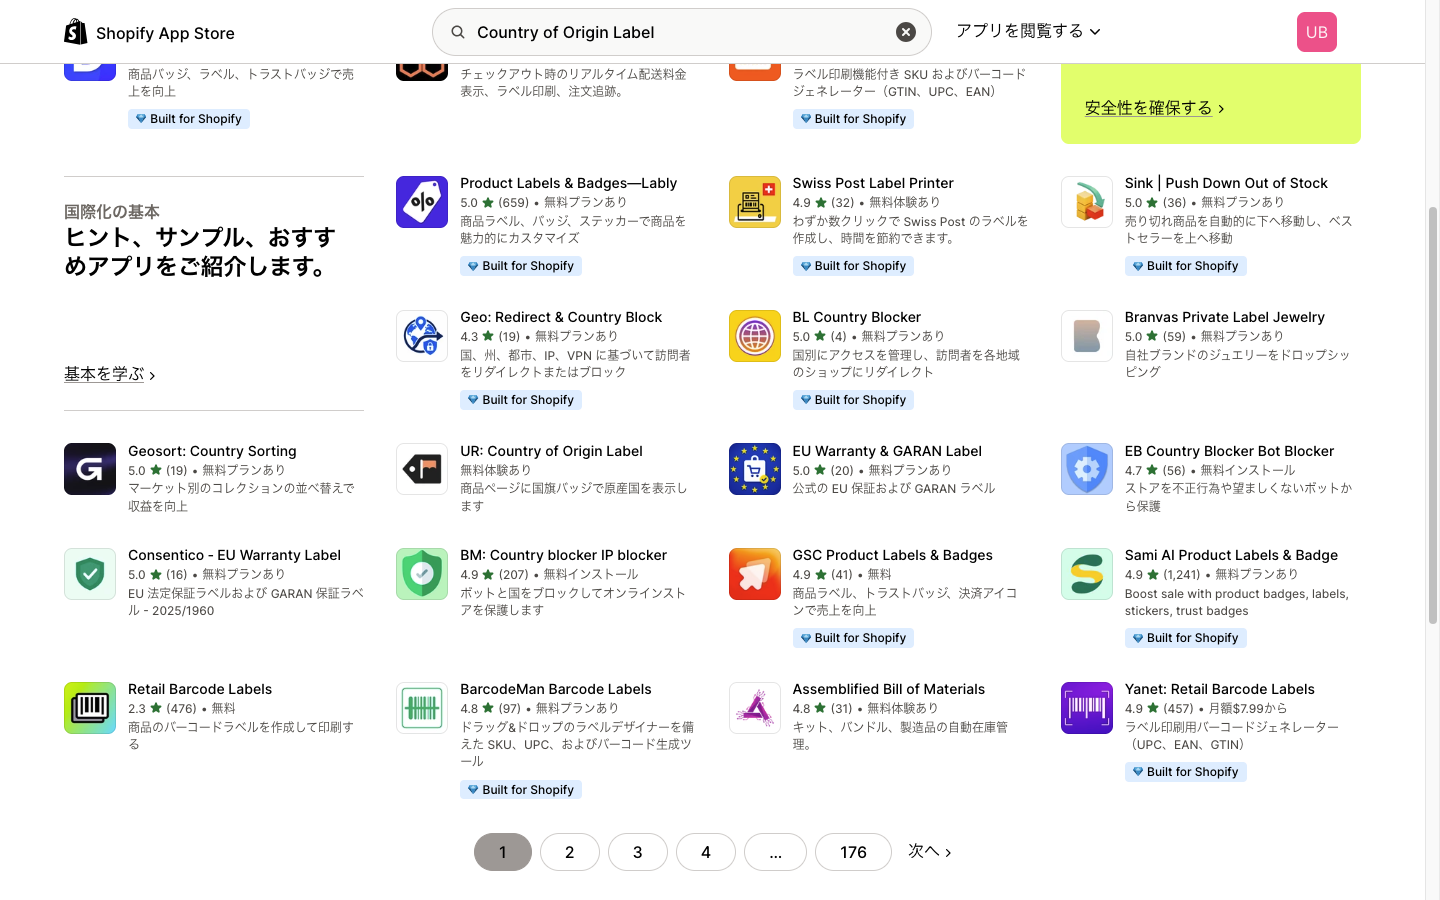The image size is (1440, 900).
Task: Click the heading ヒント、サンプル、おすすめアプリをご紹介します。
Action: point(200,252)
